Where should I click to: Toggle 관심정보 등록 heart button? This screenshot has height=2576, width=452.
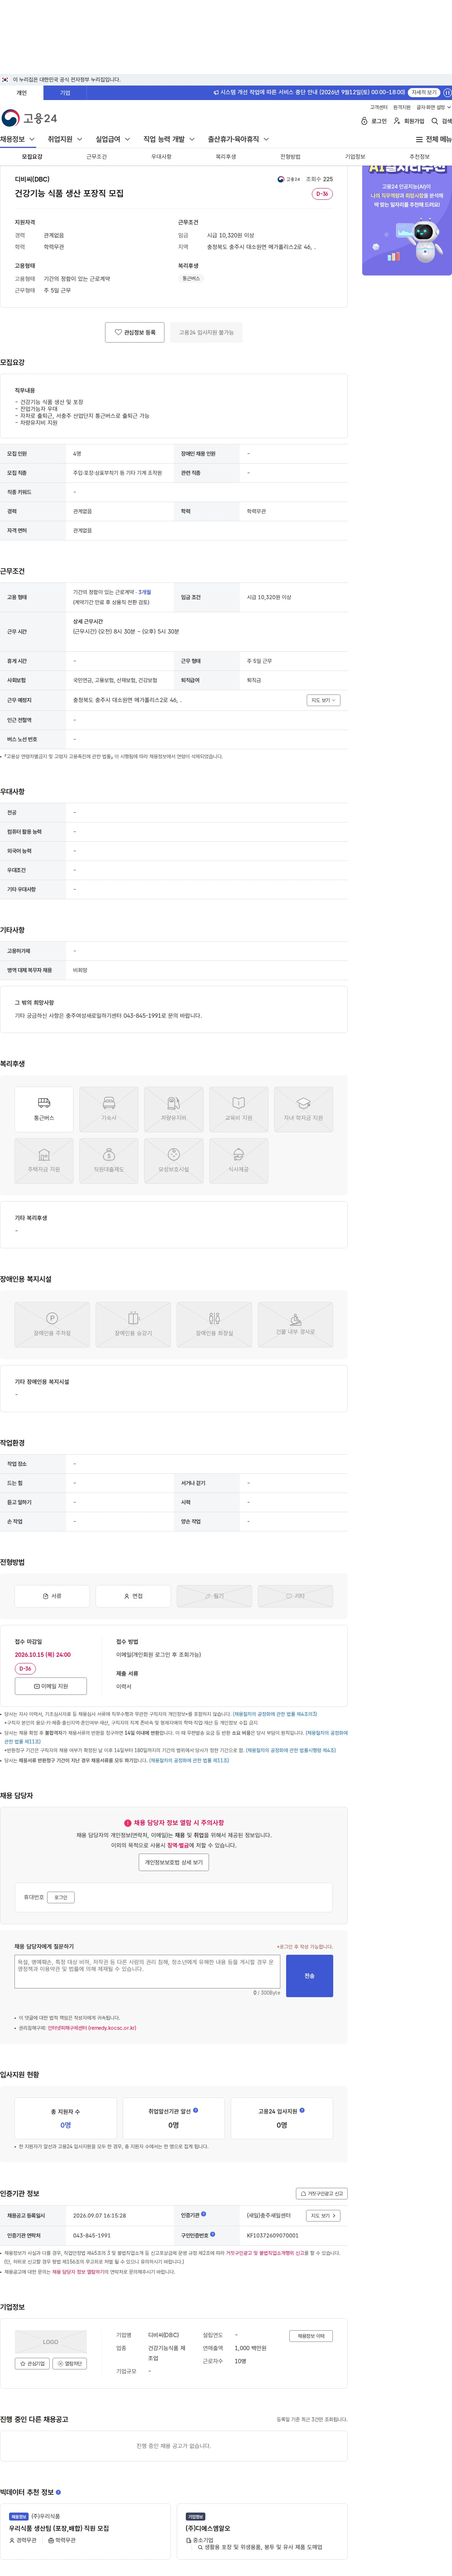coord(135,332)
